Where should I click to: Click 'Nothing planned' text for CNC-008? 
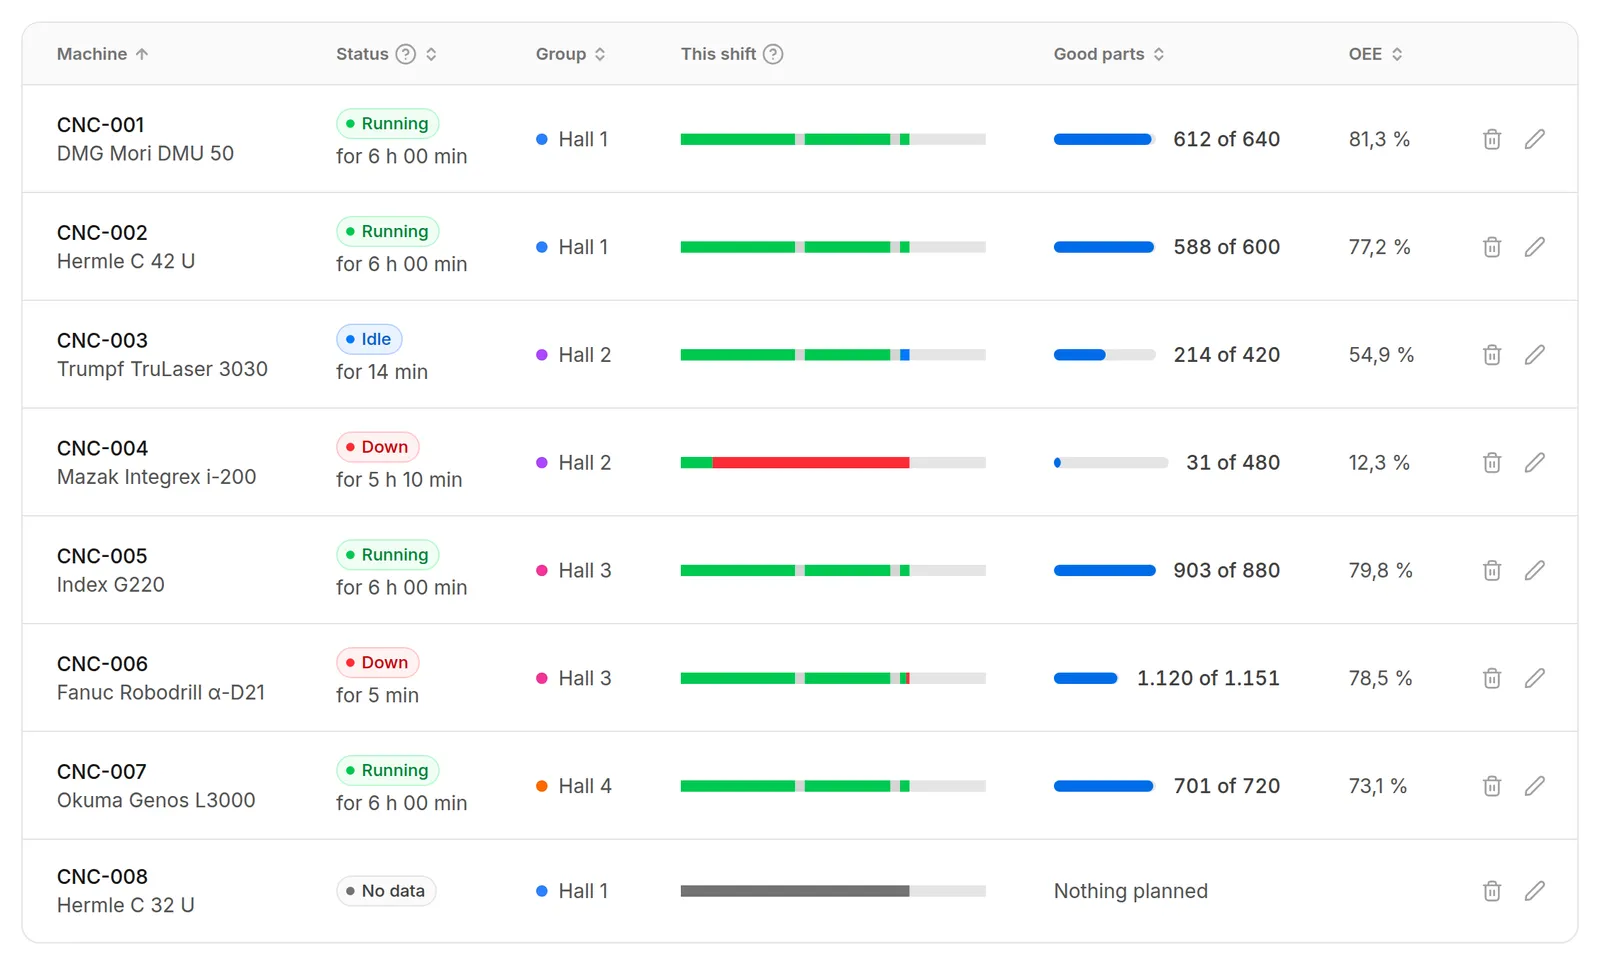click(x=1131, y=891)
